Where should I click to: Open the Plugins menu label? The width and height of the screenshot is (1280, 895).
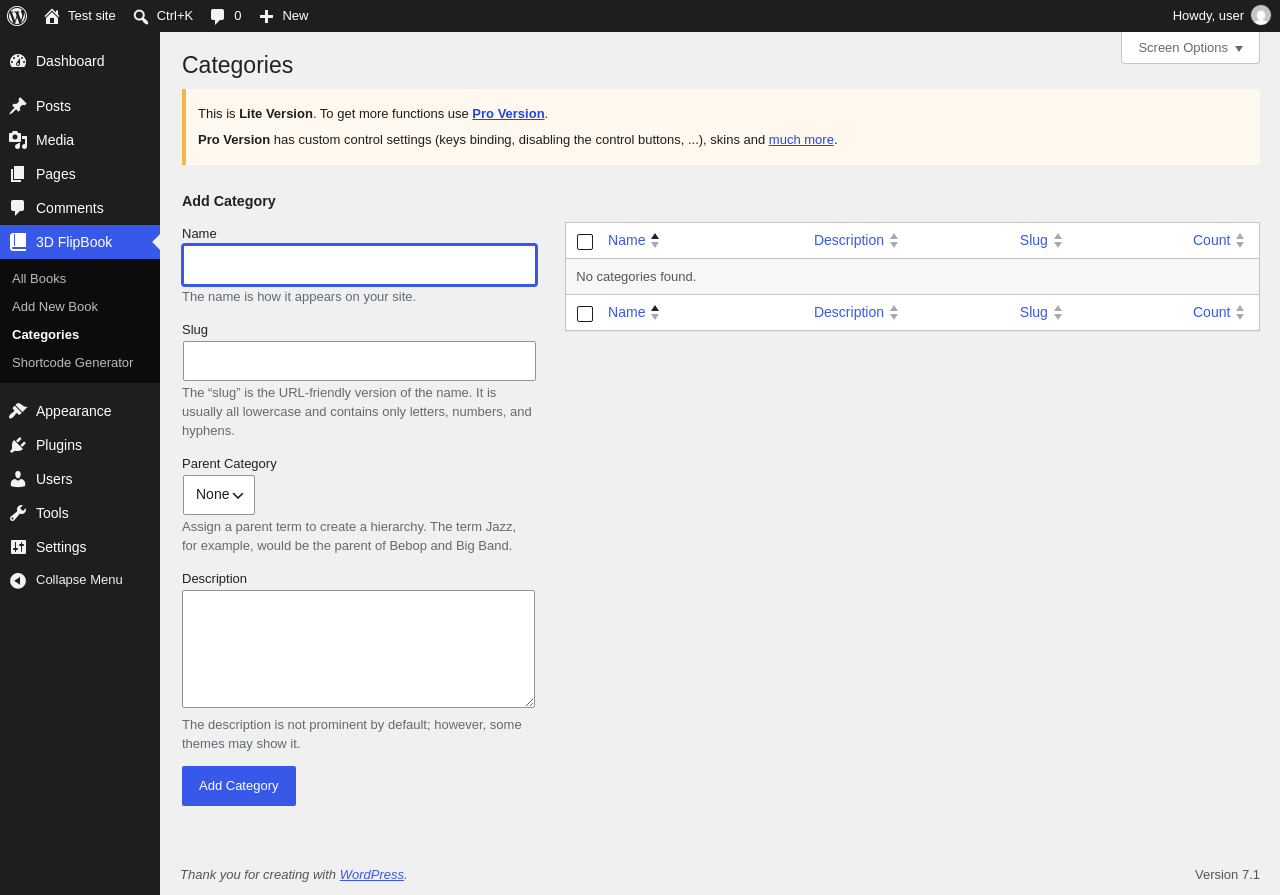(59, 445)
